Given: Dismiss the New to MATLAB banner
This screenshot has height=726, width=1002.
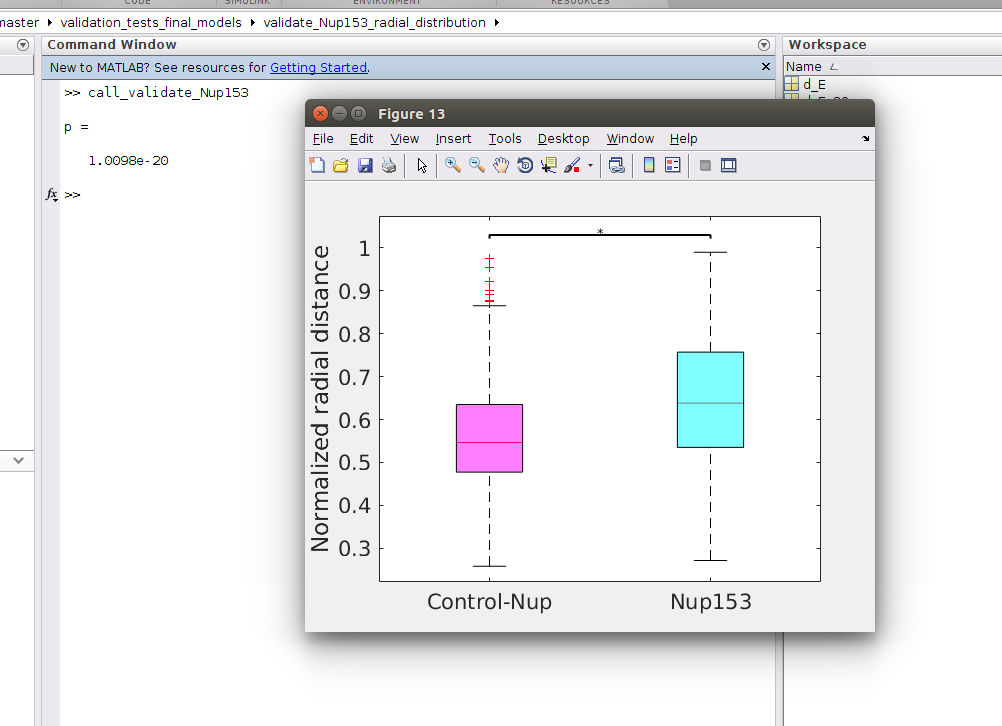Looking at the screenshot, I should coord(766,66).
